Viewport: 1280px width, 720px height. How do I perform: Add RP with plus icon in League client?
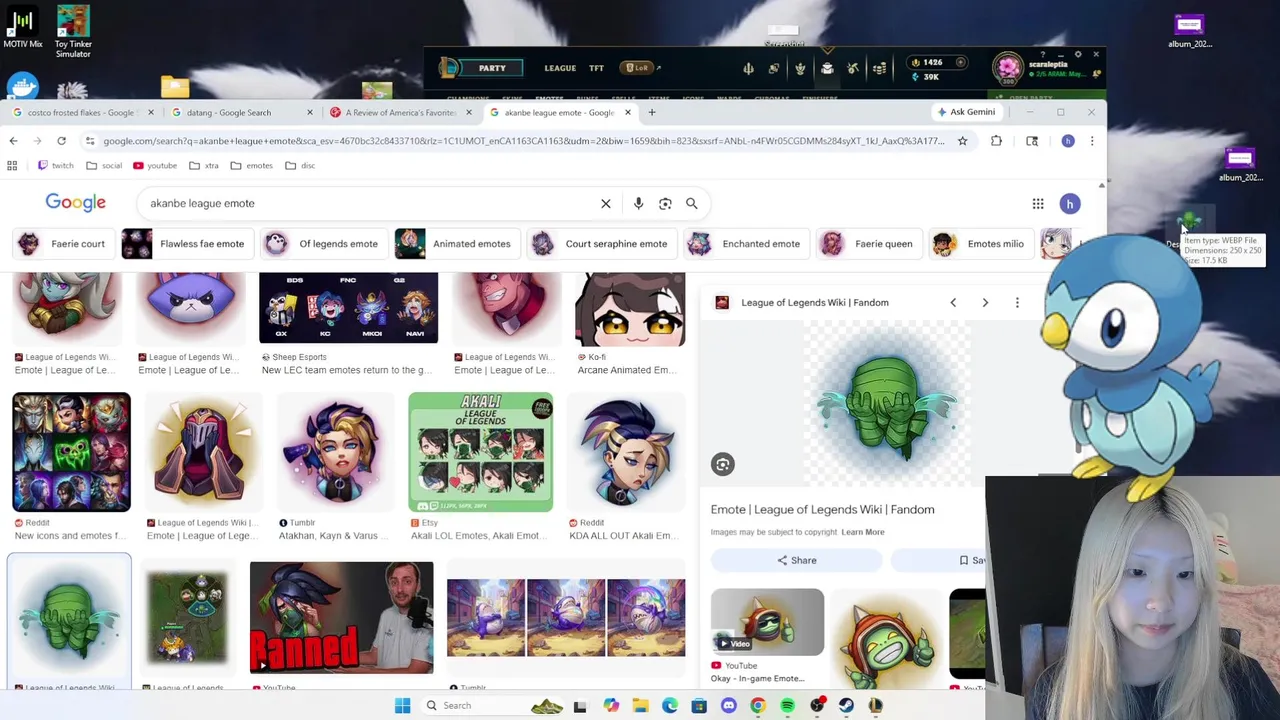pyautogui.click(x=960, y=62)
